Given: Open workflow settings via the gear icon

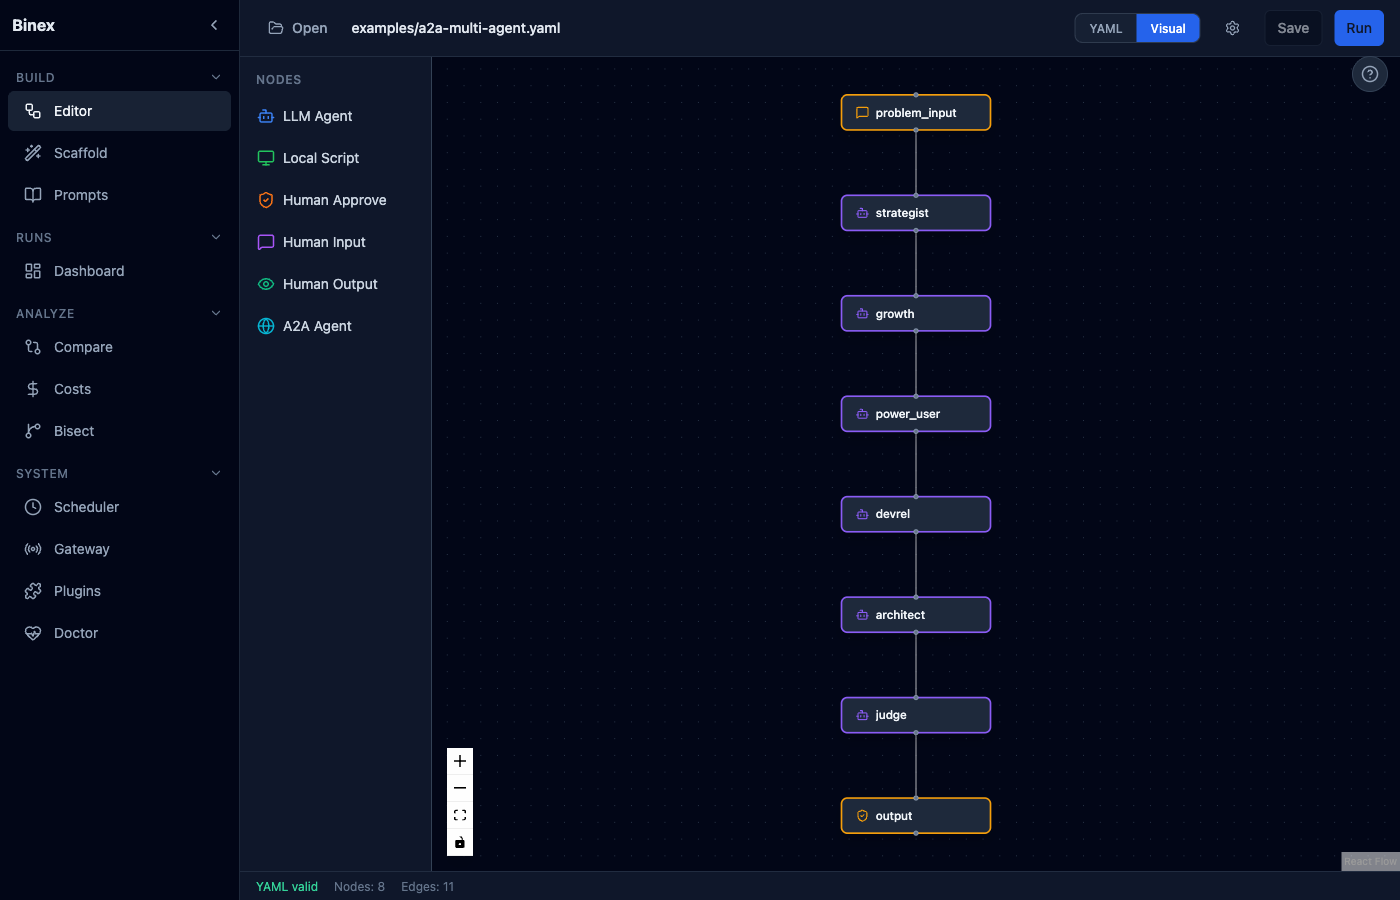Looking at the screenshot, I should pyautogui.click(x=1232, y=28).
